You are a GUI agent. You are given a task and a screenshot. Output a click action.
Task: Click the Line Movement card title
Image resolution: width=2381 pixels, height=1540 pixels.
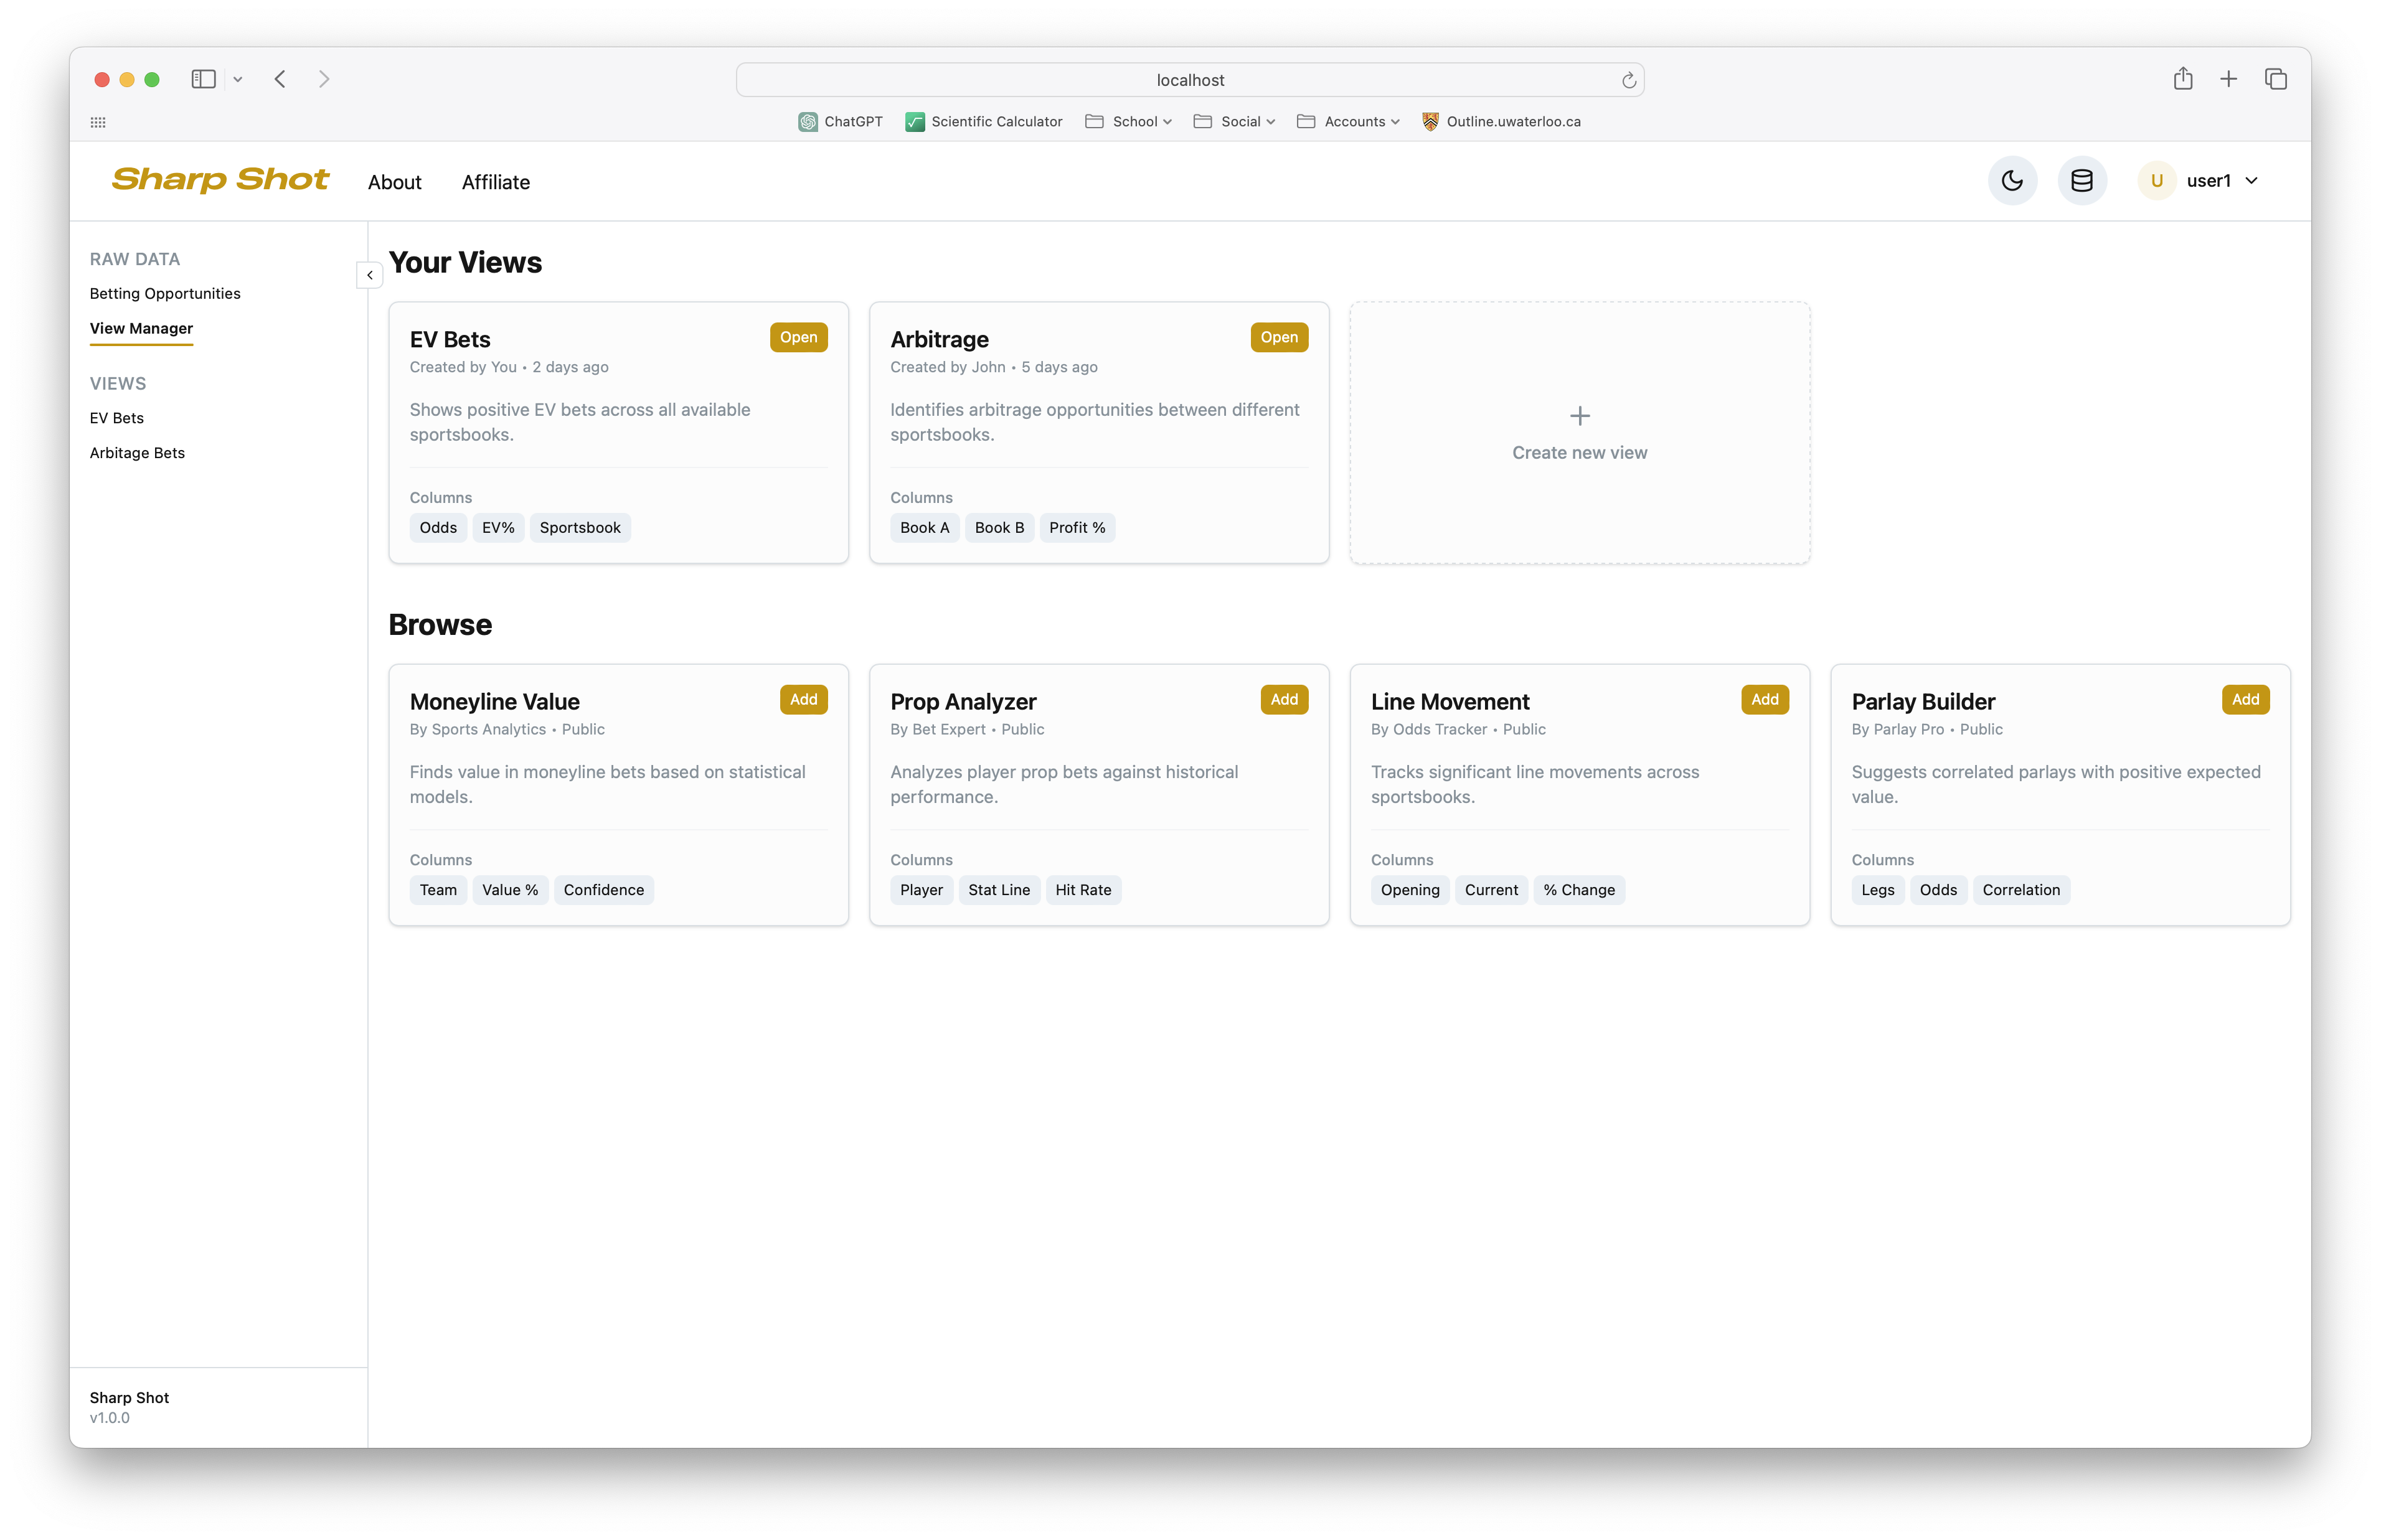1450,702
